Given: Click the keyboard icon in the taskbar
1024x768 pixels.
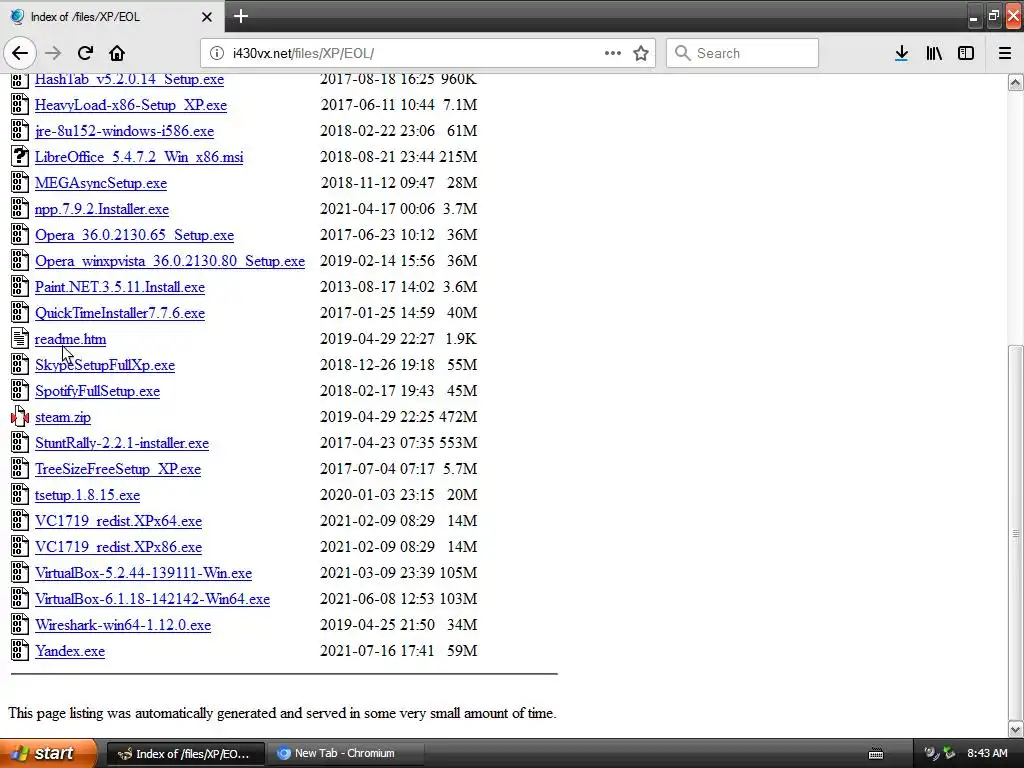Looking at the screenshot, I should pos(876,754).
